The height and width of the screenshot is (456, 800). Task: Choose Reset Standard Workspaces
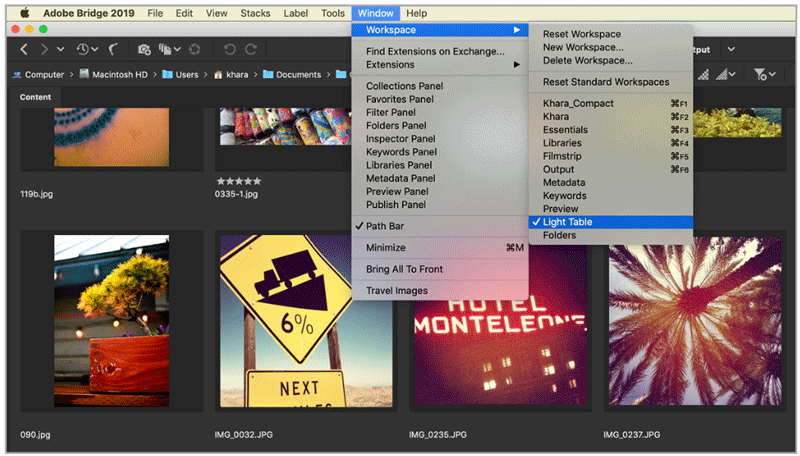611,82
